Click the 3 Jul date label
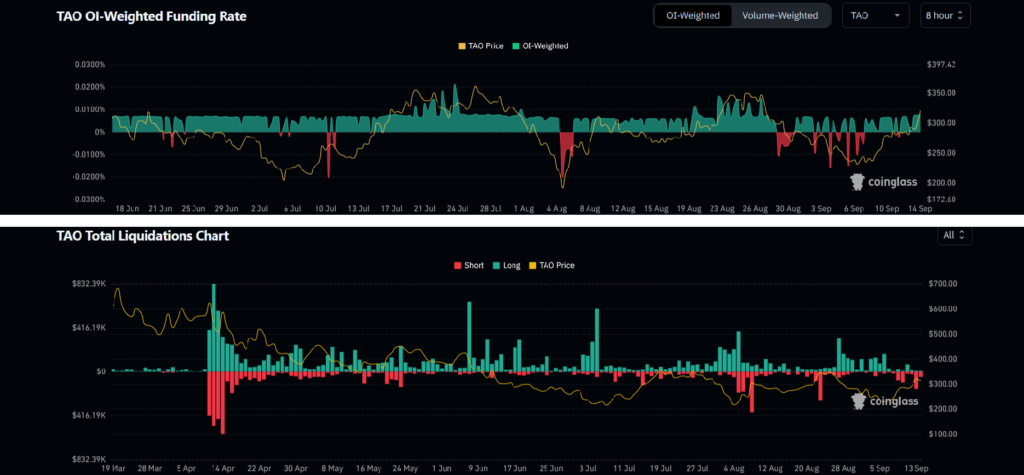Image resolution: width=1024 pixels, height=475 pixels. (587, 468)
